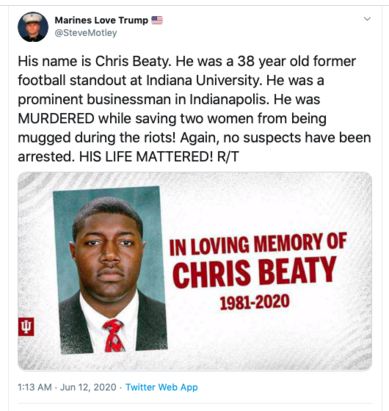Click the 1:13 AM timestamp
The width and height of the screenshot is (389, 411).
coord(35,387)
